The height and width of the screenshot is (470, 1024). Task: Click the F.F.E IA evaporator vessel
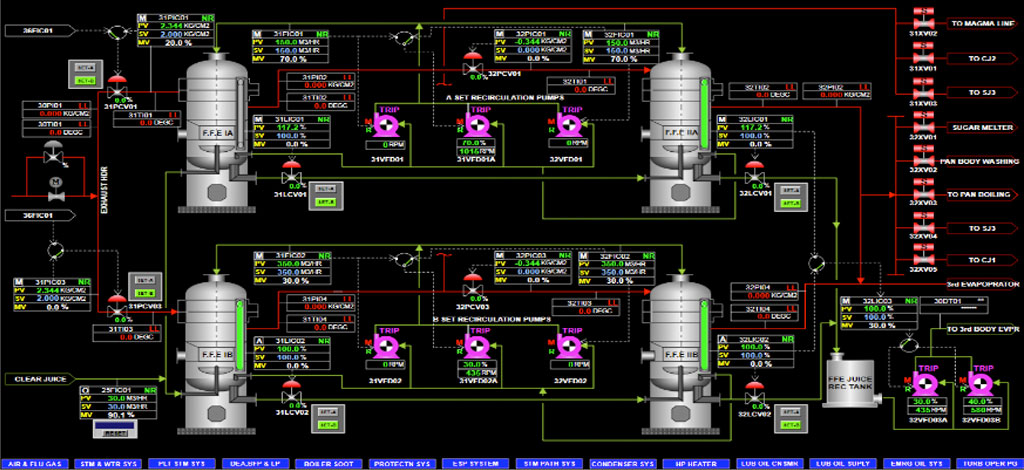click(x=216, y=134)
